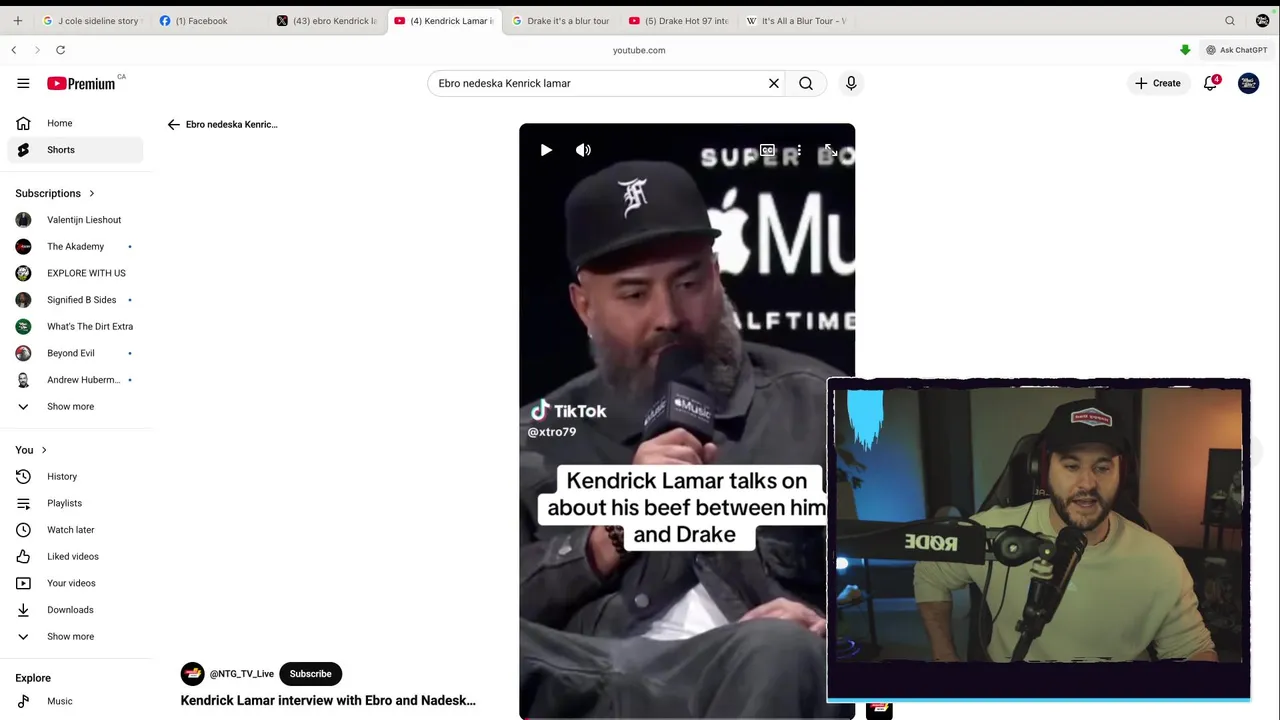Screen dimensions: 1280x720
Task: Open watch History
Action: 76,476
